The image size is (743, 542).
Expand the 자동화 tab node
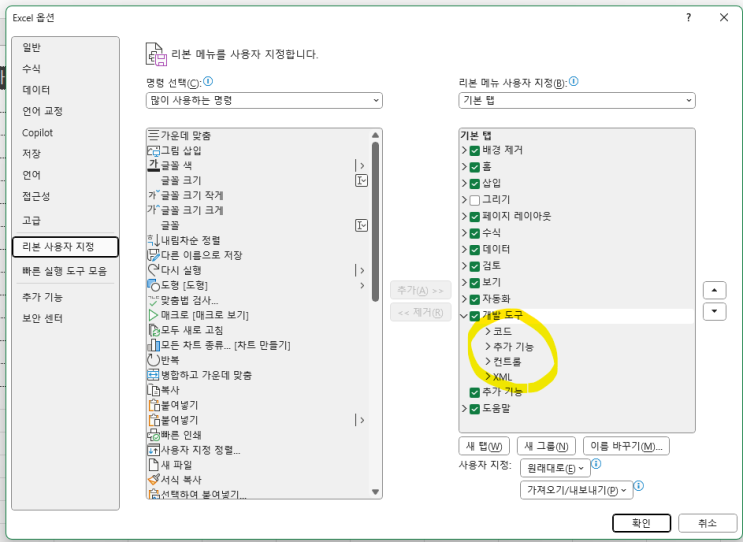point(464,299)
